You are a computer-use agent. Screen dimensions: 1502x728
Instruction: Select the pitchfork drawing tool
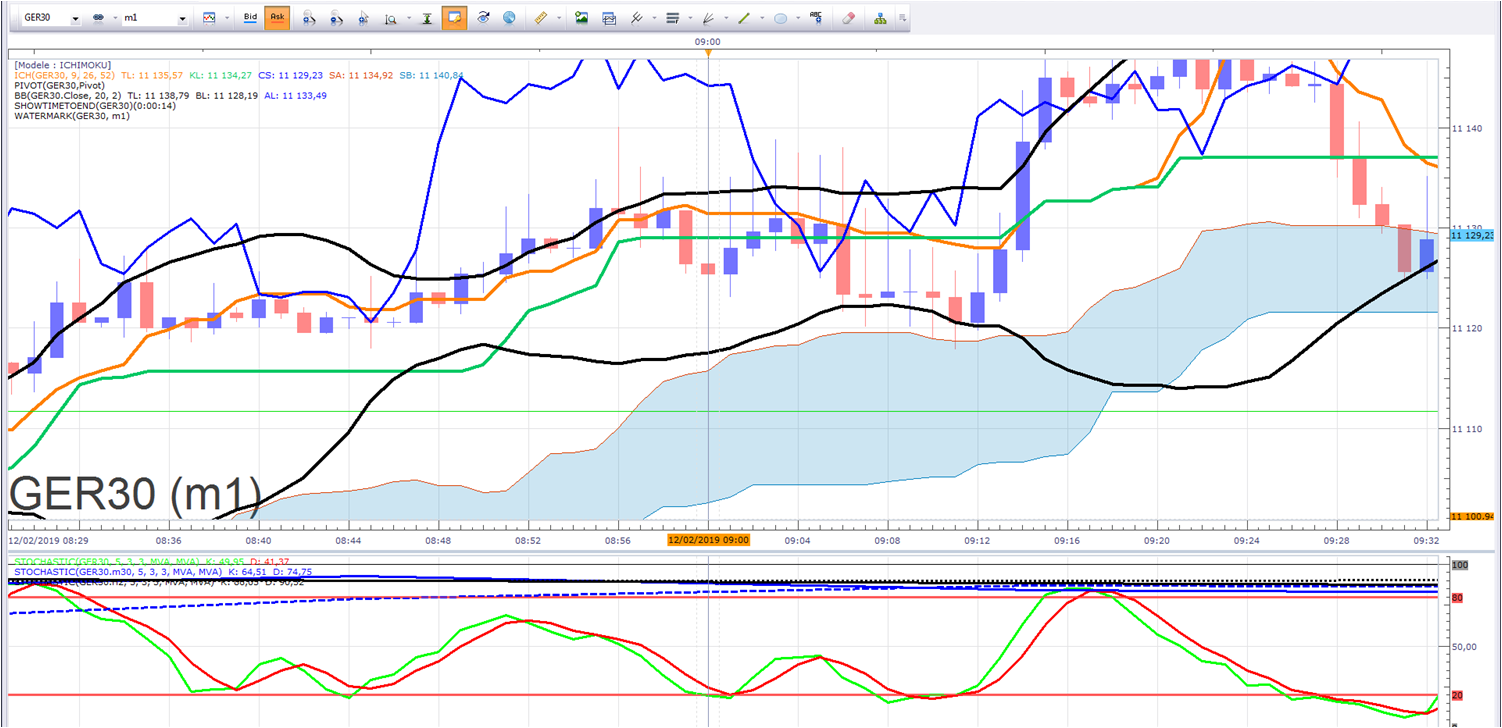(x=636, y=18)
